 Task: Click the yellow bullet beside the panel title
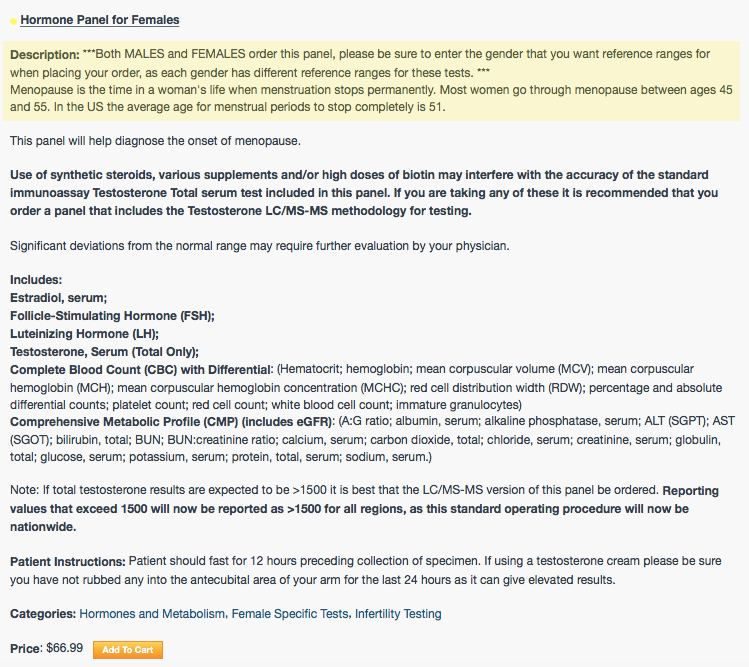click(13, 21)
